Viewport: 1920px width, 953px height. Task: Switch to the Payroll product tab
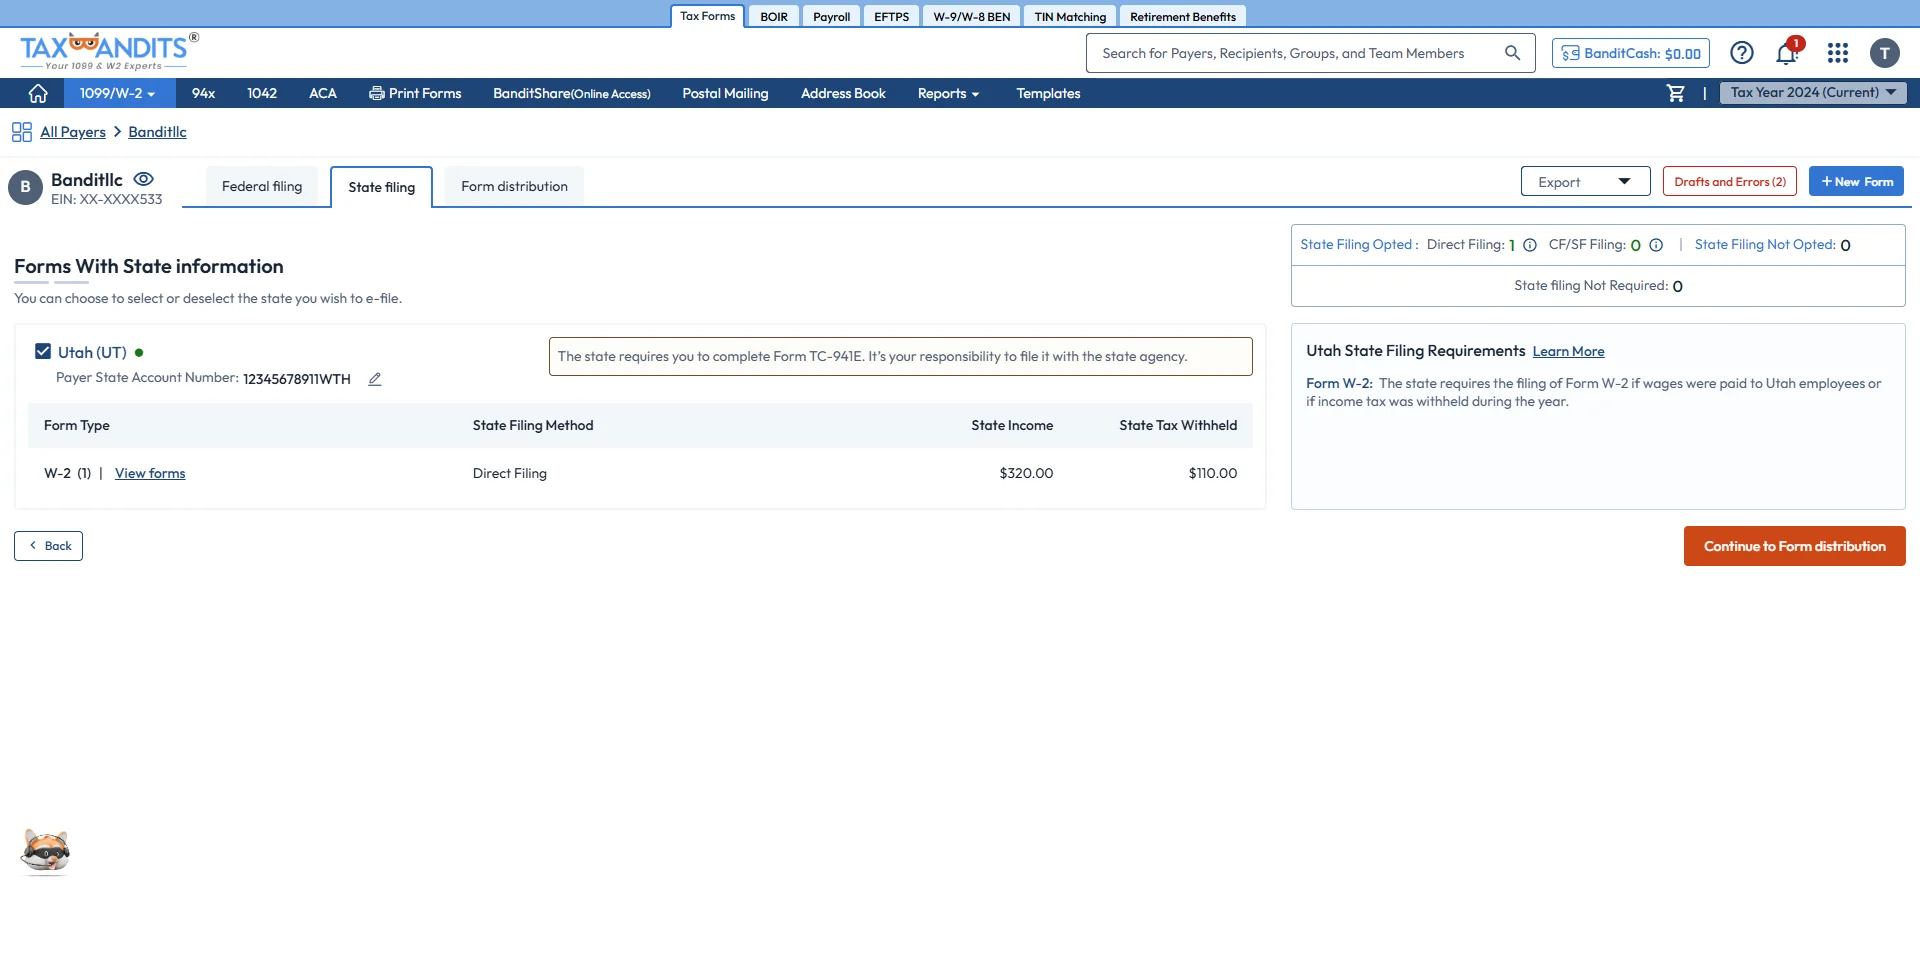point(831,16)
